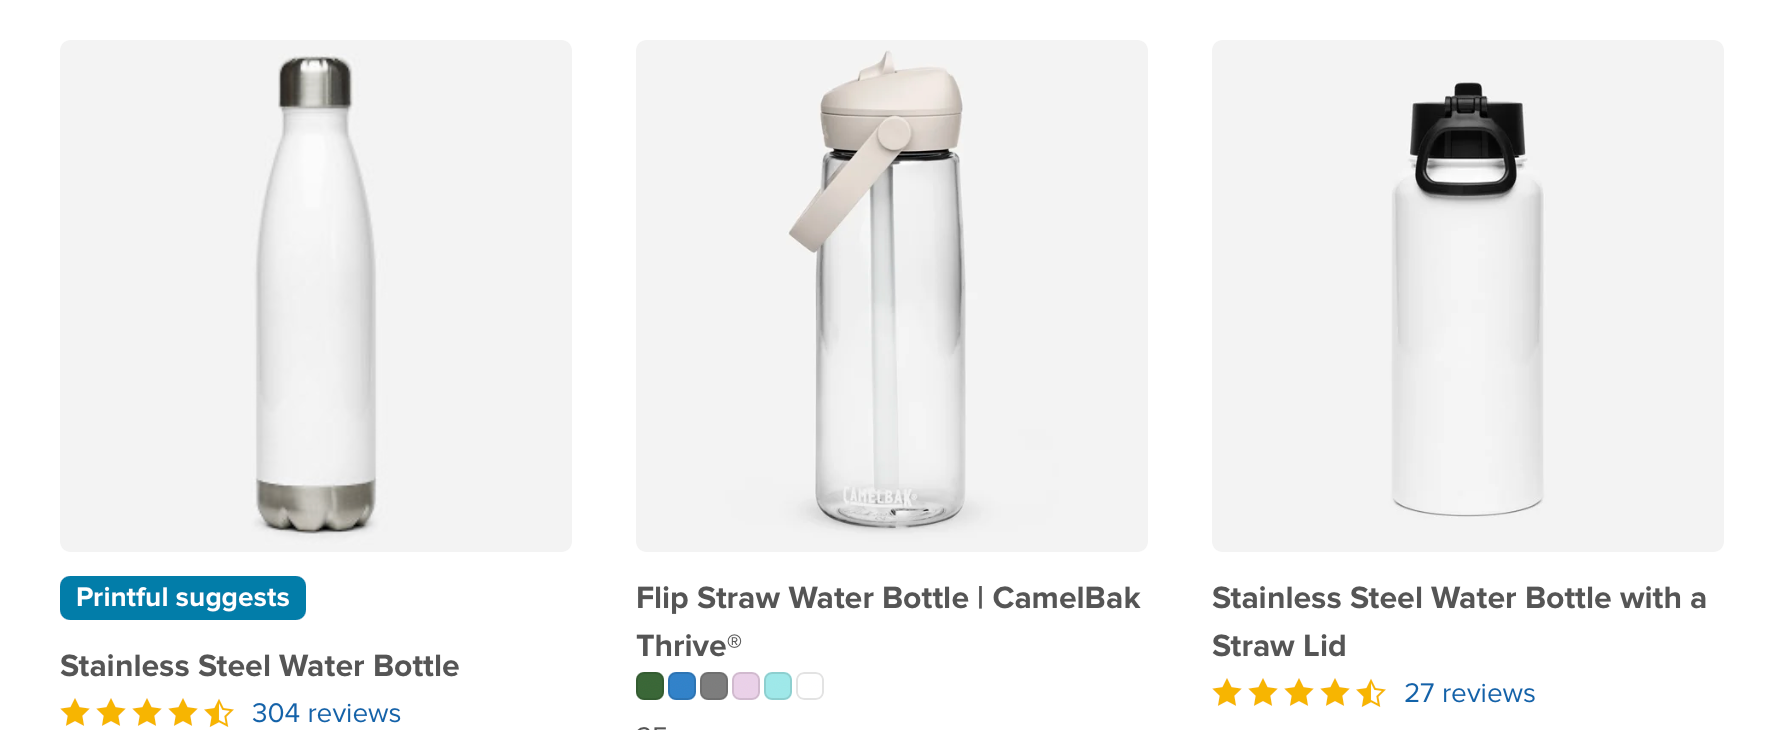This screenshot has width=1778, height=730.
Task: Choose the pink color variant of CamelBak Thrive
Action: 746,686
